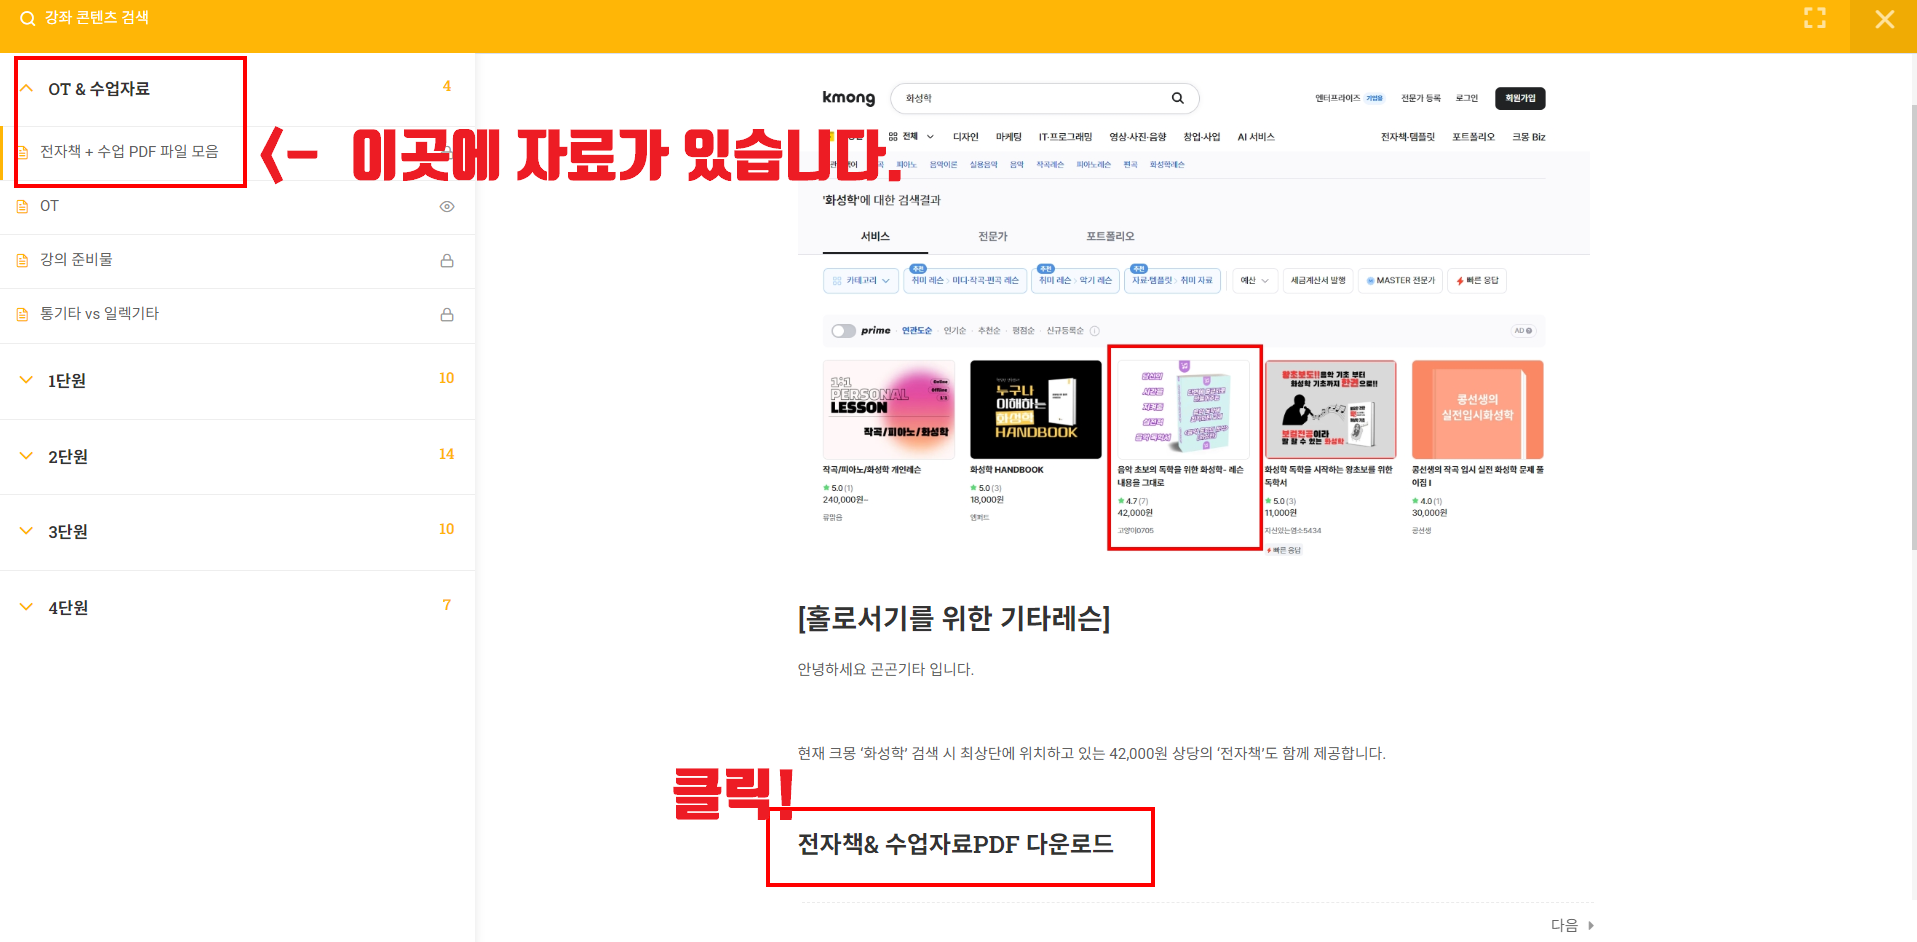Collapse the OT & 수업자료 section
The image size is (1917, 942).
[27, 89]
